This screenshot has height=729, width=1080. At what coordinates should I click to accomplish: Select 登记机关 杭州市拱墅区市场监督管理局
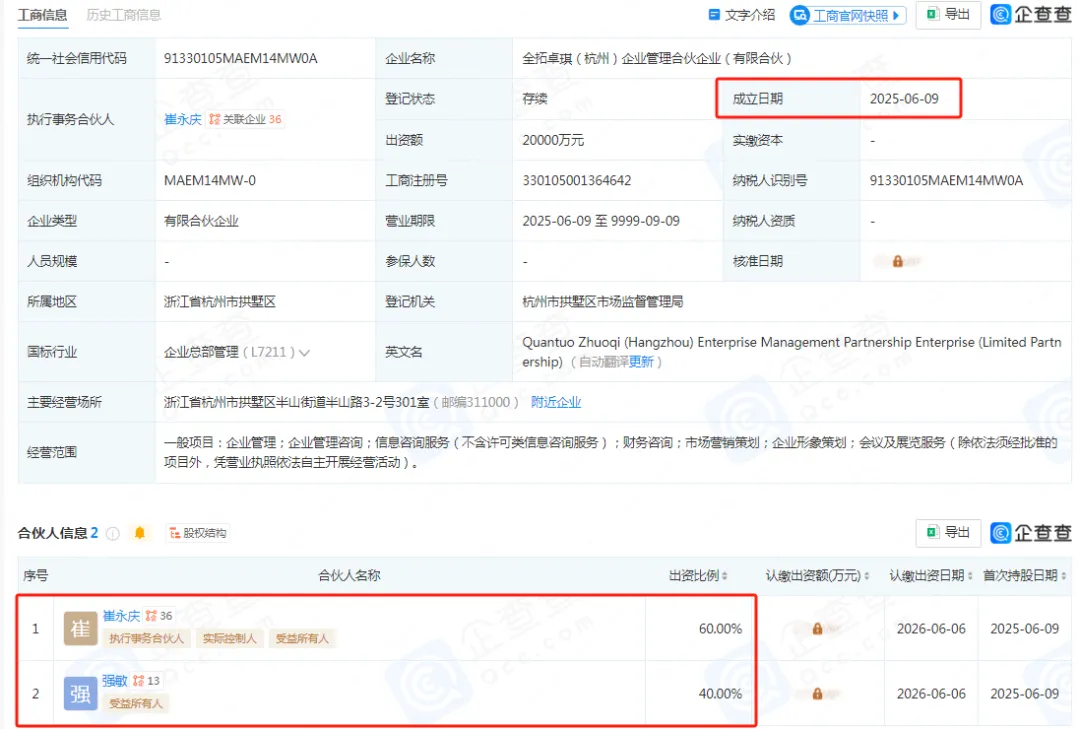click(x=603, y=302)
